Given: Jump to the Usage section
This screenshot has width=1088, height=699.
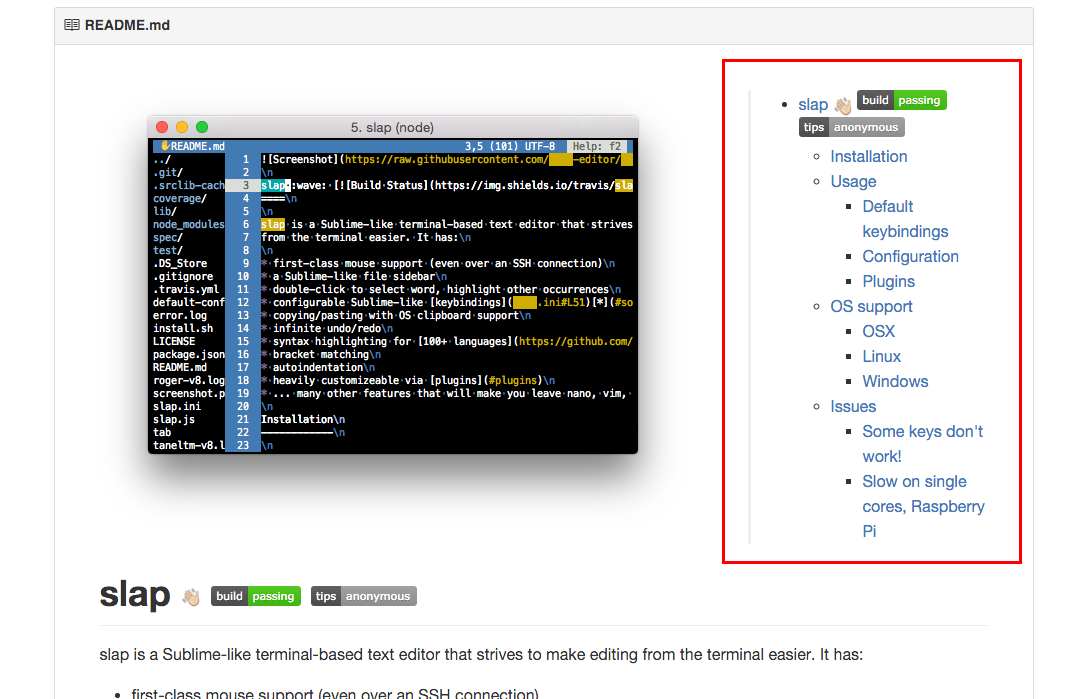Looking at the screenshot, I should [x=853, y=181].
